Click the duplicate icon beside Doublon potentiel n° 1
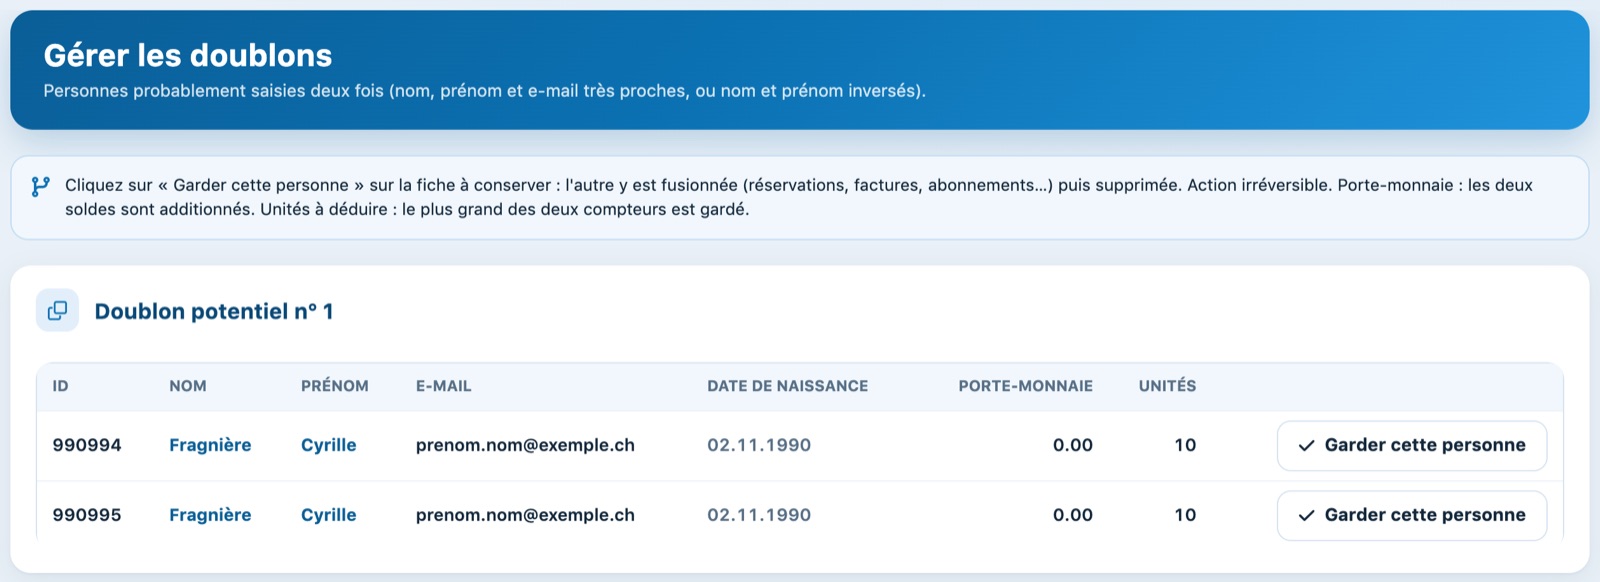Image resolution: width=1600 pixels, height=582 pixels. [x=58, y=310]
